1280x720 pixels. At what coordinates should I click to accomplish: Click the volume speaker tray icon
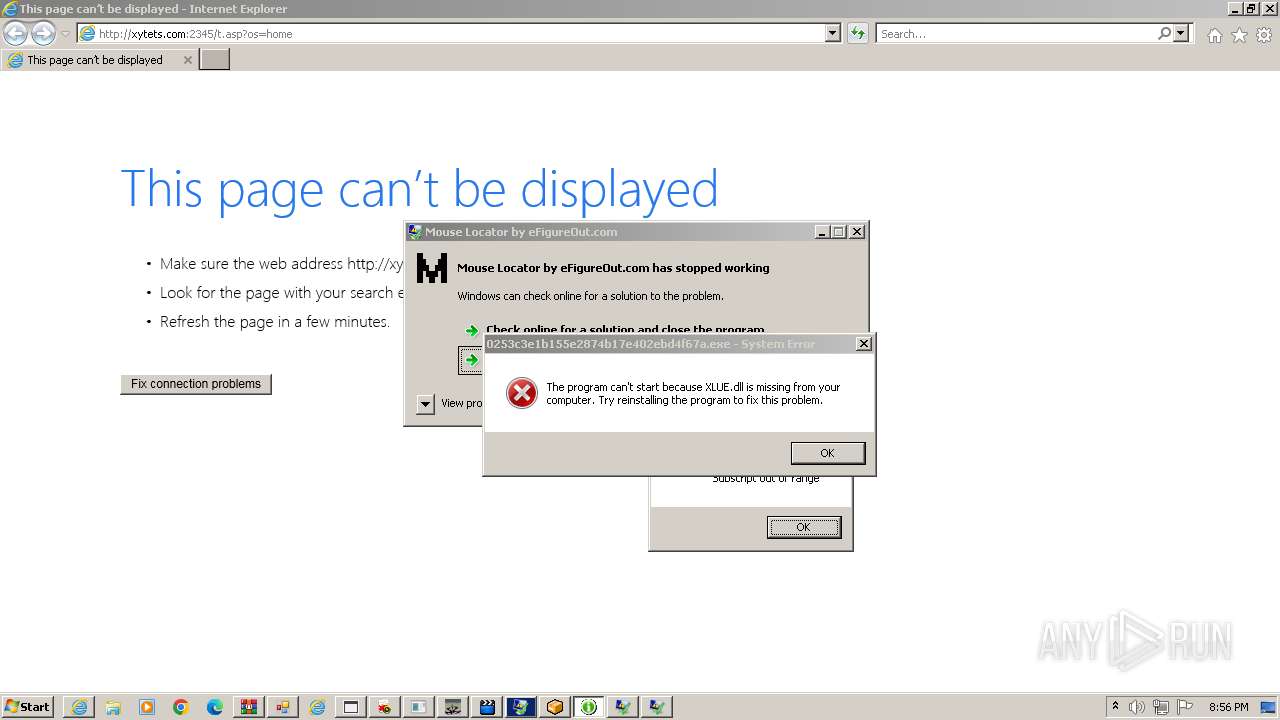[x=1139, y=707]
